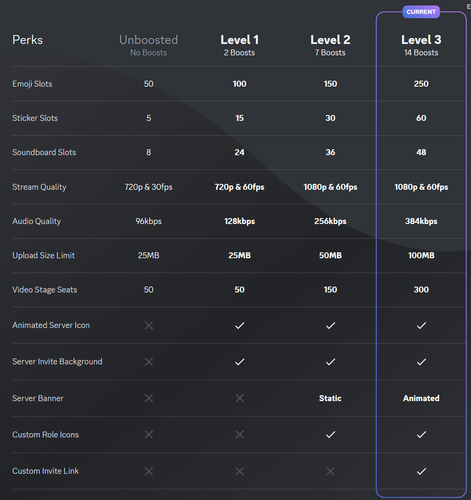Click Custom Role Icons X under Level 1

240,435
